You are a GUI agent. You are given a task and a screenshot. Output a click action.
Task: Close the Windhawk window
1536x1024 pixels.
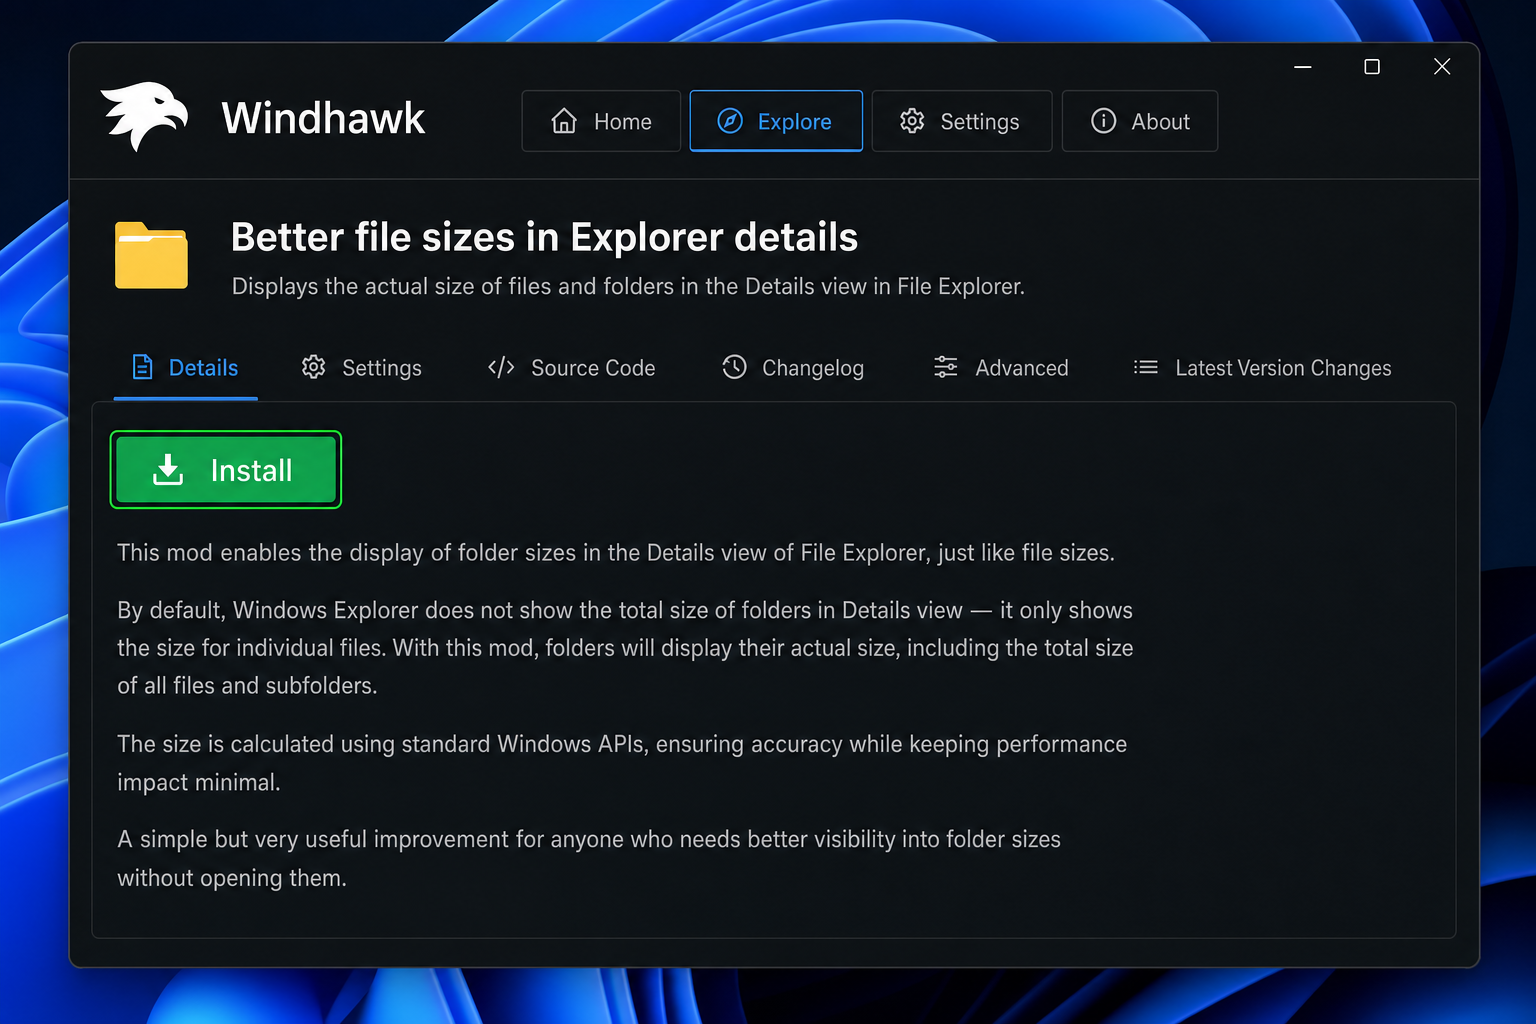(1442, 67)
